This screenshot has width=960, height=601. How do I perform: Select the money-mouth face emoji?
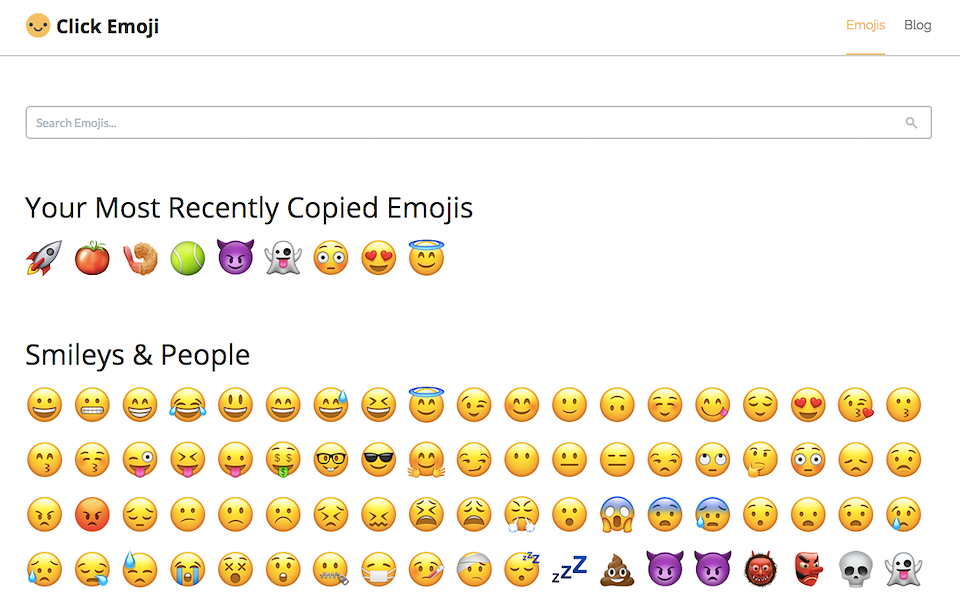(283, 460)
